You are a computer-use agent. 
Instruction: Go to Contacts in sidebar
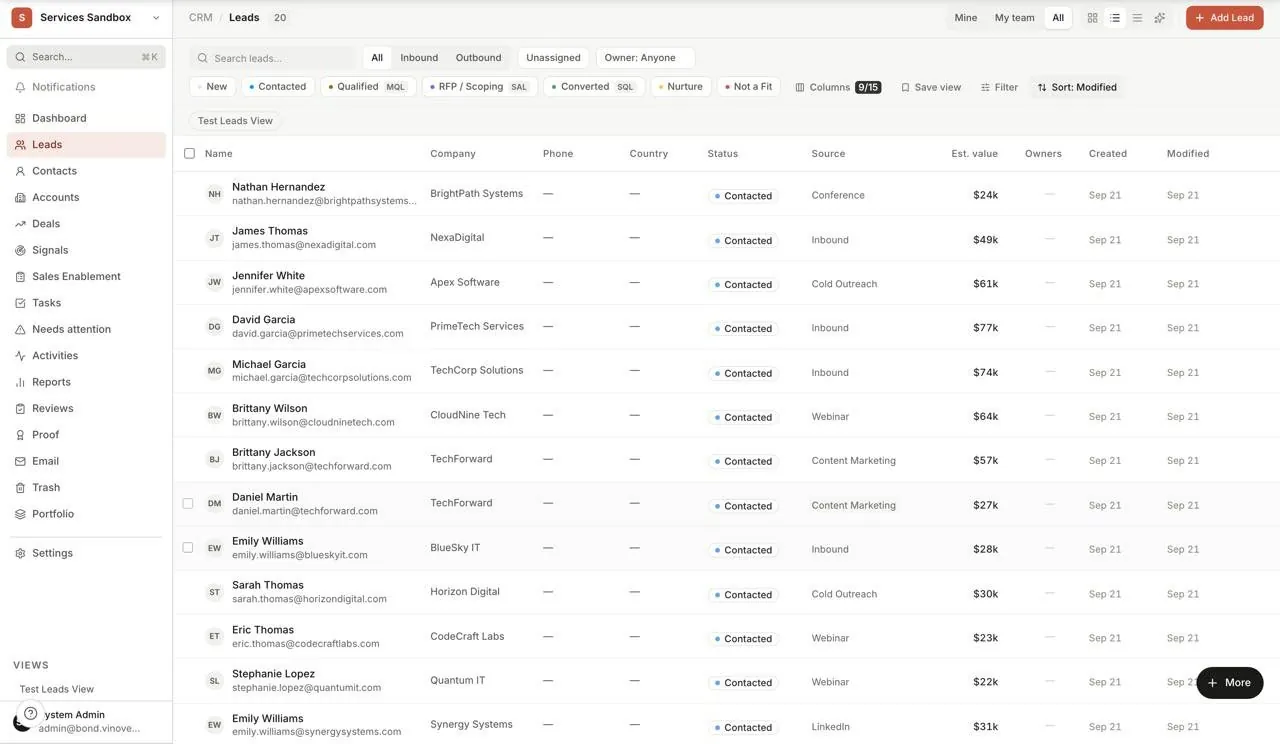86,171
